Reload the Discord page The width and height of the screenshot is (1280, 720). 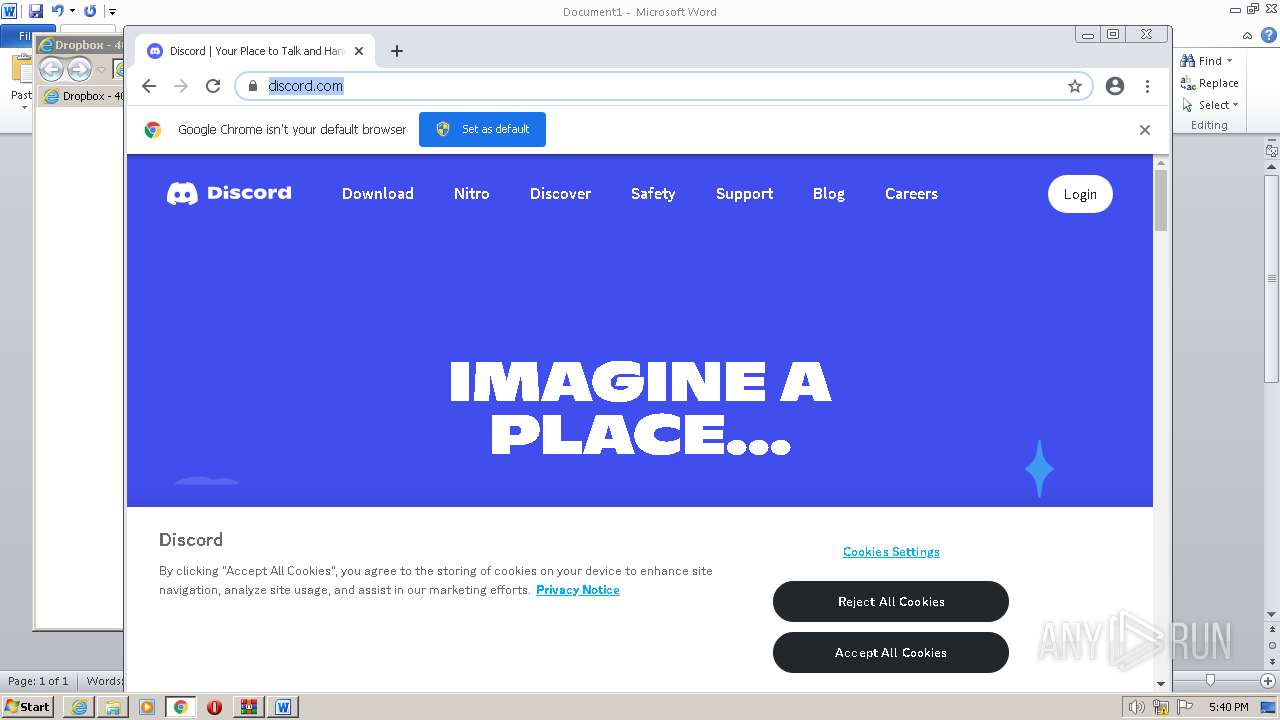click(213, 86)
